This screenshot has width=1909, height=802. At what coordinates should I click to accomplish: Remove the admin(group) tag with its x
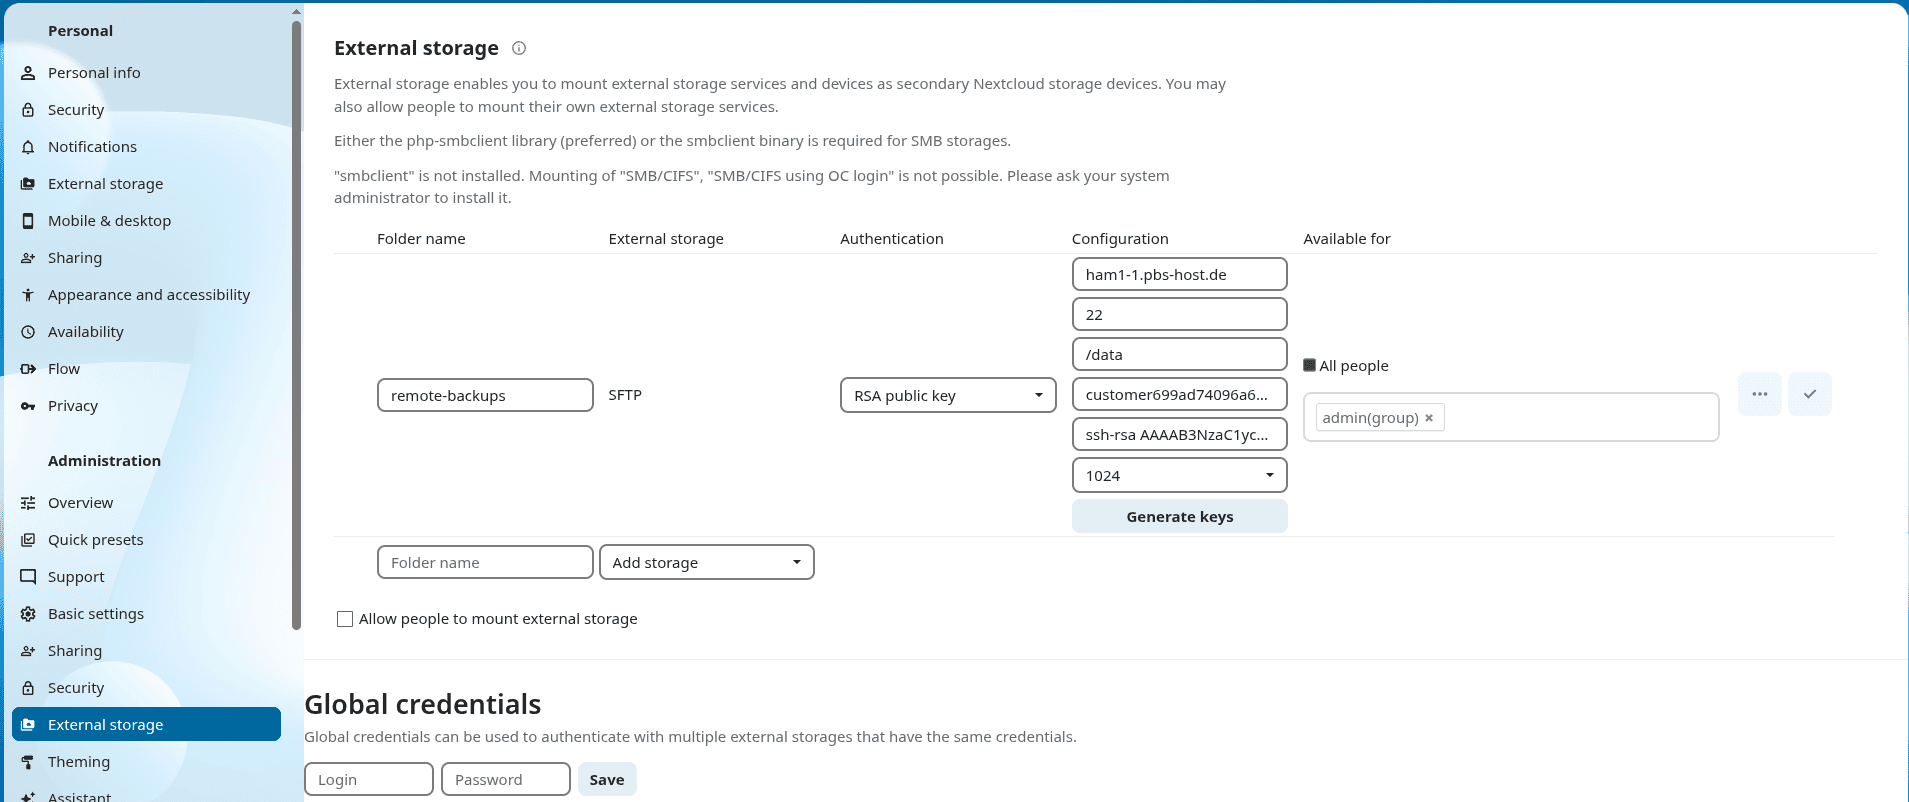(1429, 418)
